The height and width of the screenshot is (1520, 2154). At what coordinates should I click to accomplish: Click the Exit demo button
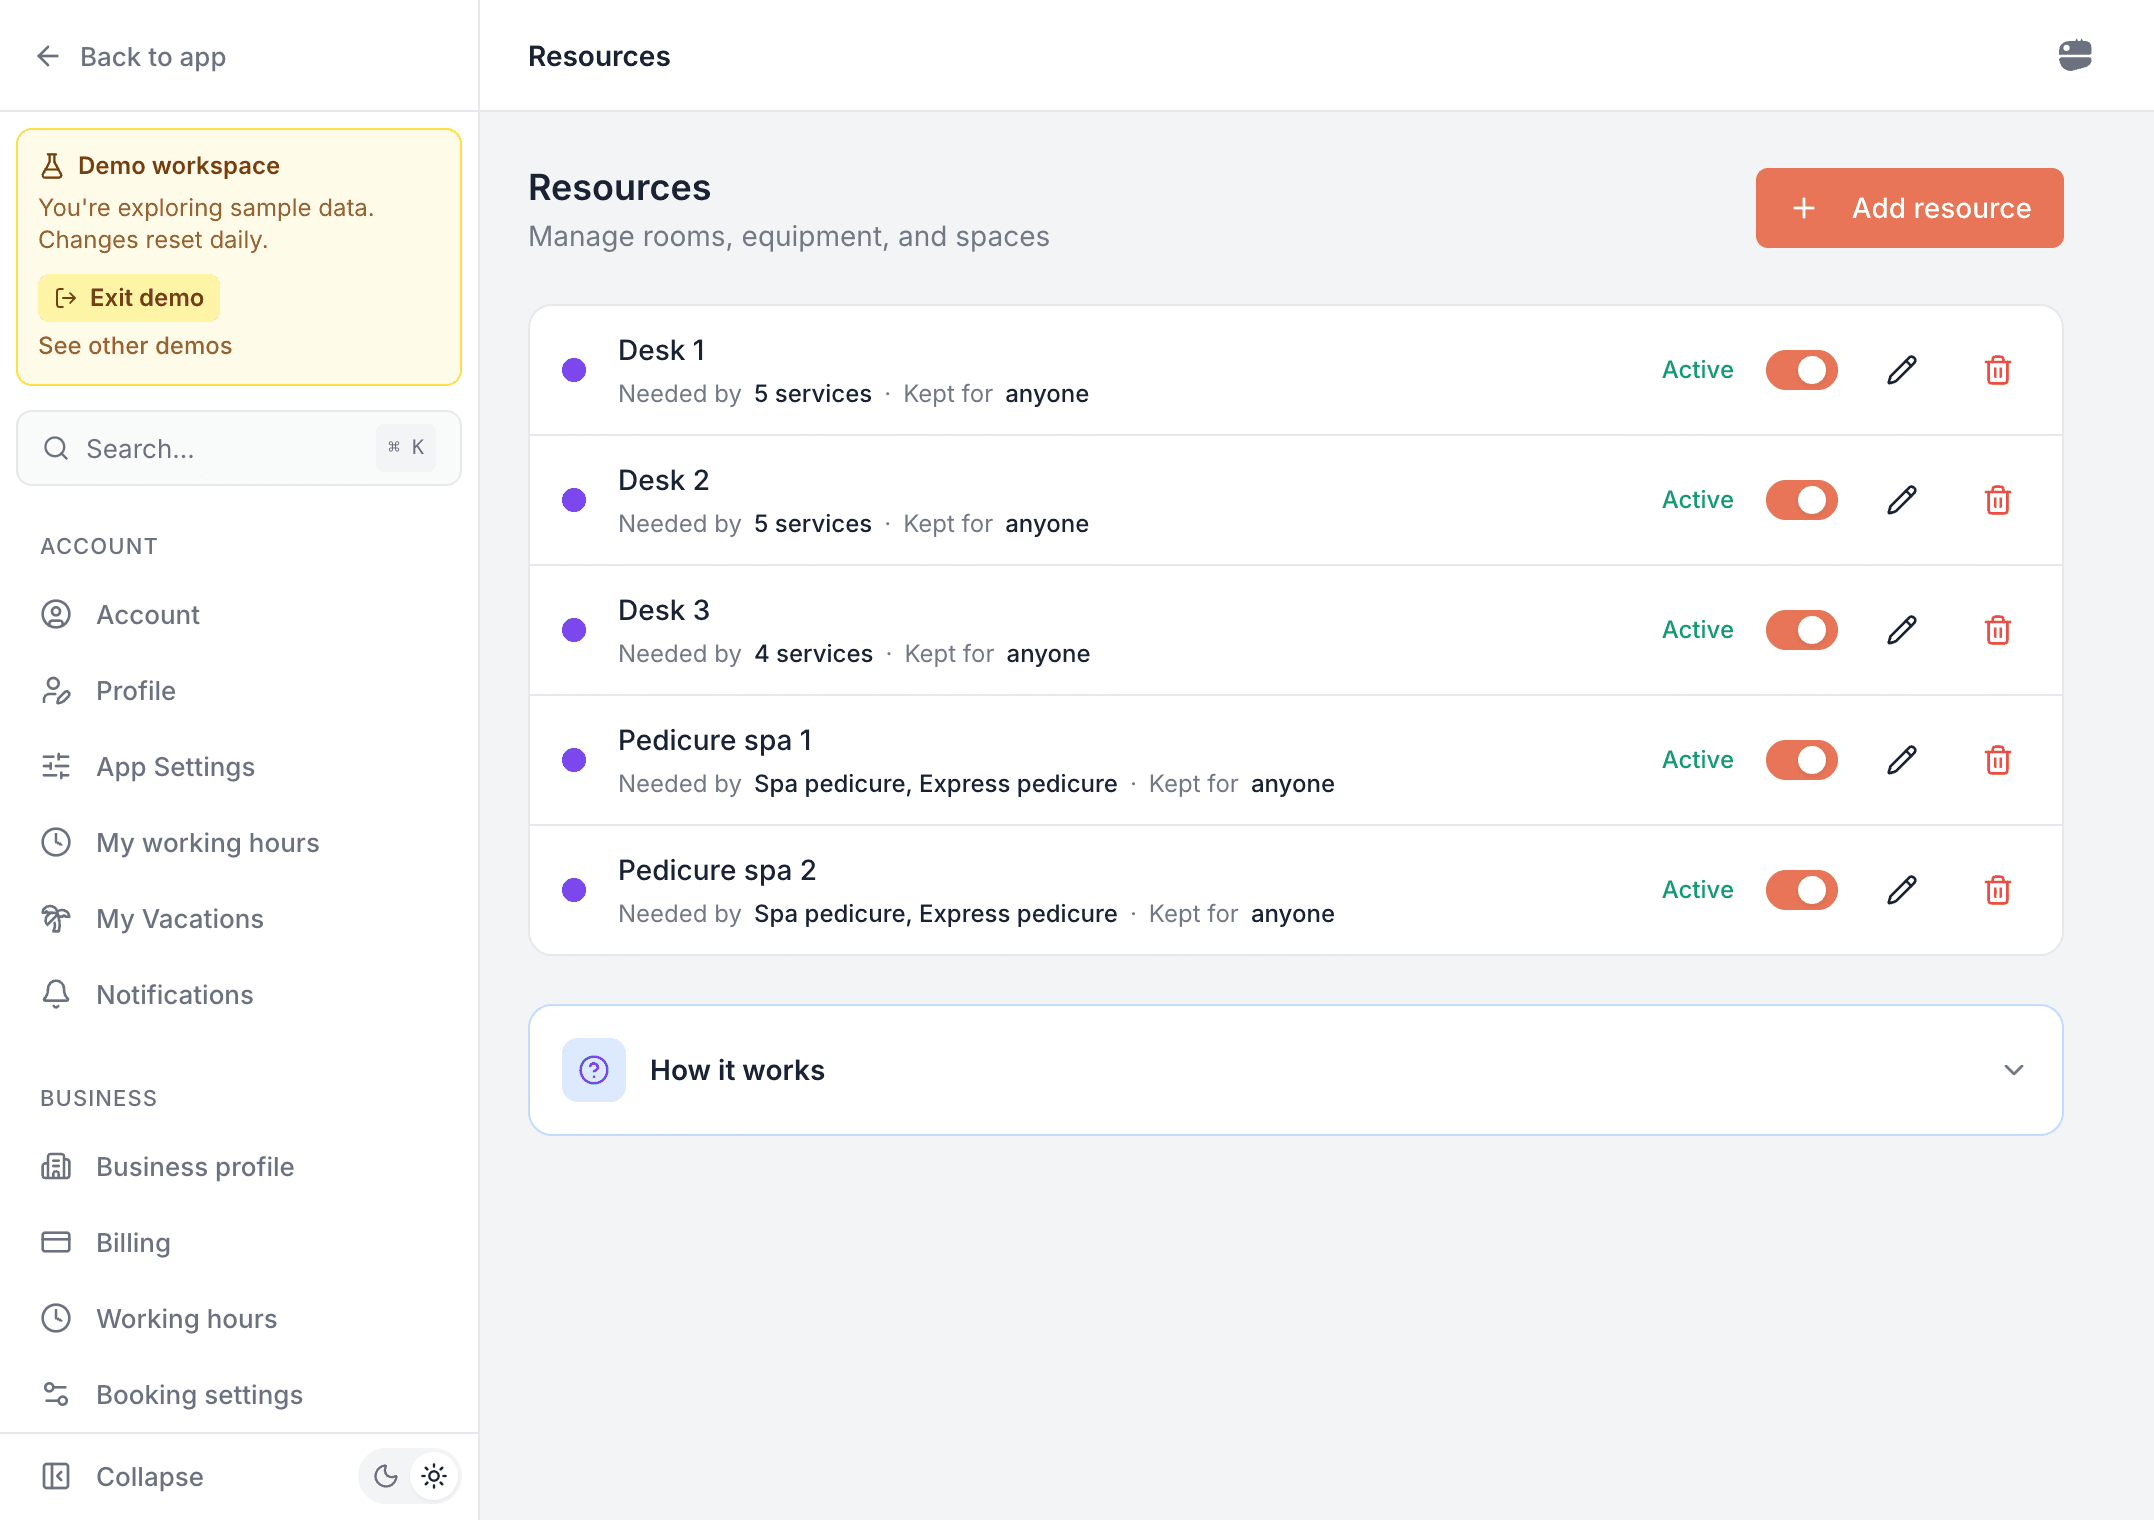tap(129, 298)
